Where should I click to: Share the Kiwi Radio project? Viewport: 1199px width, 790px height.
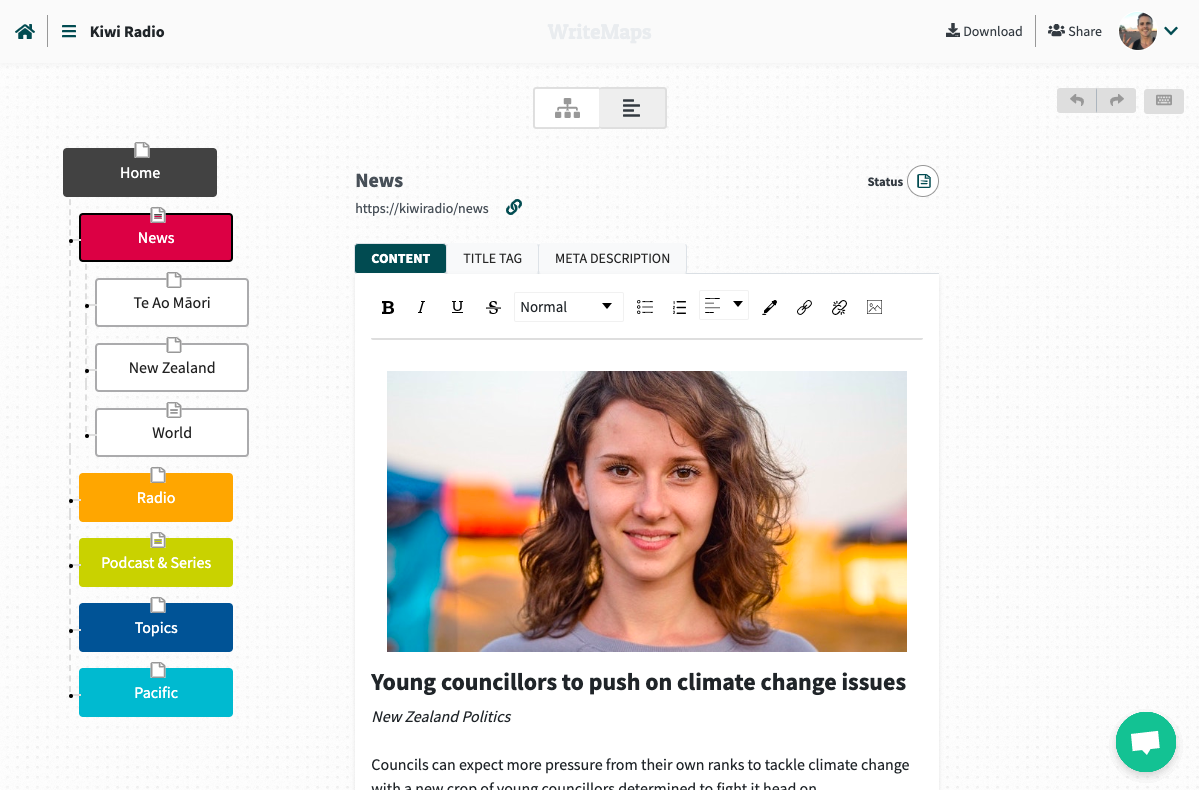pos(1074,31)
